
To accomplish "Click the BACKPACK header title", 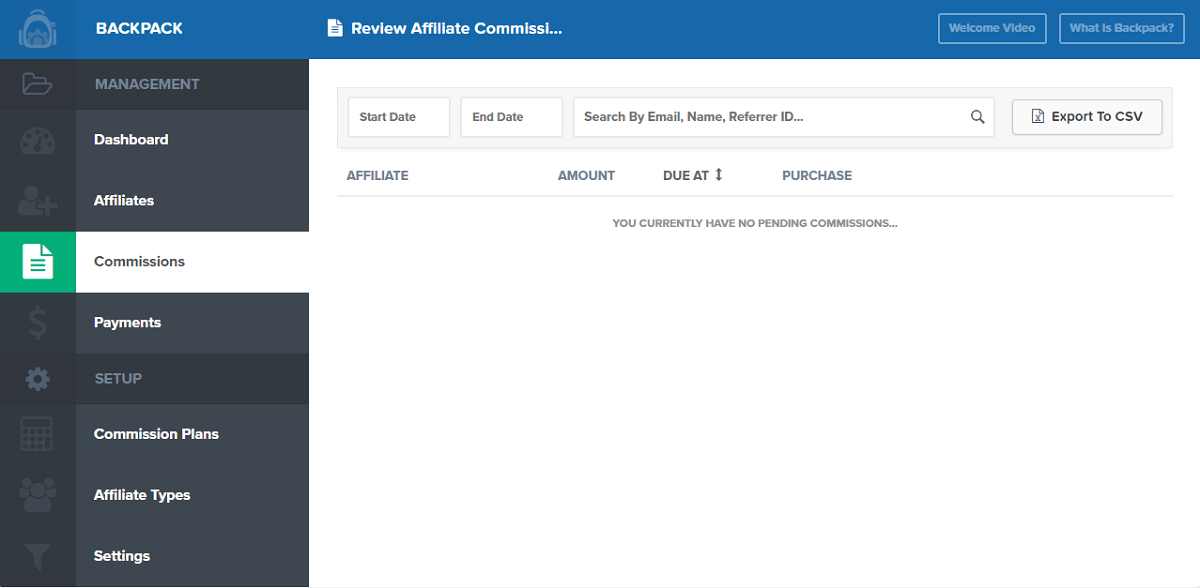I will click(139, 28).
